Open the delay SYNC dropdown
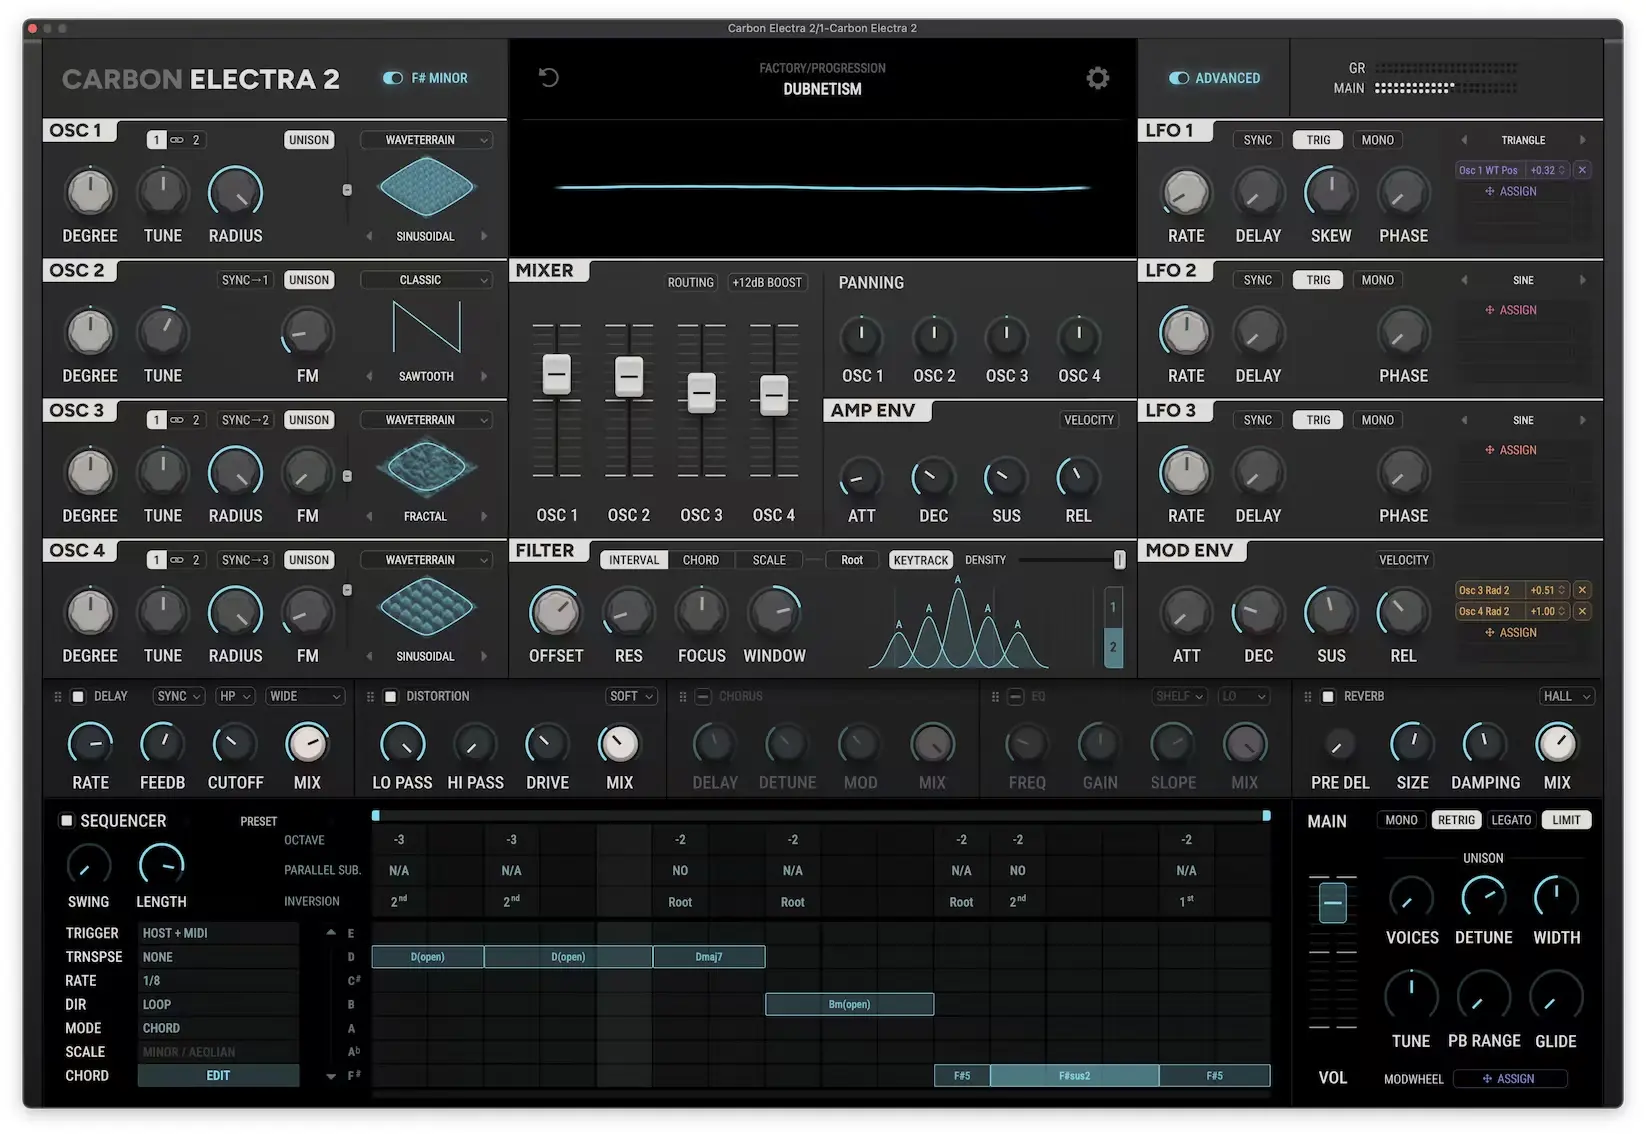1646x1134 pixels. point(178,696)
